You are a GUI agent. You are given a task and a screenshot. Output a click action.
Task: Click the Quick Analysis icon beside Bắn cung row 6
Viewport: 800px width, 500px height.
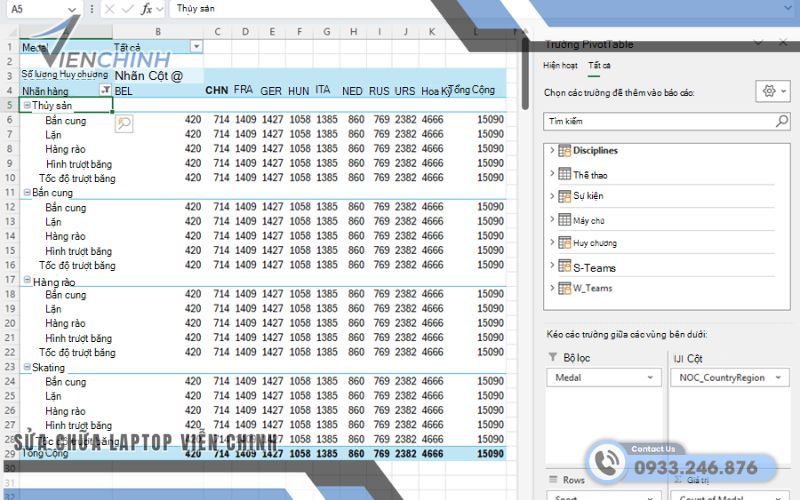pyautogui.click(x=124, y=123)
